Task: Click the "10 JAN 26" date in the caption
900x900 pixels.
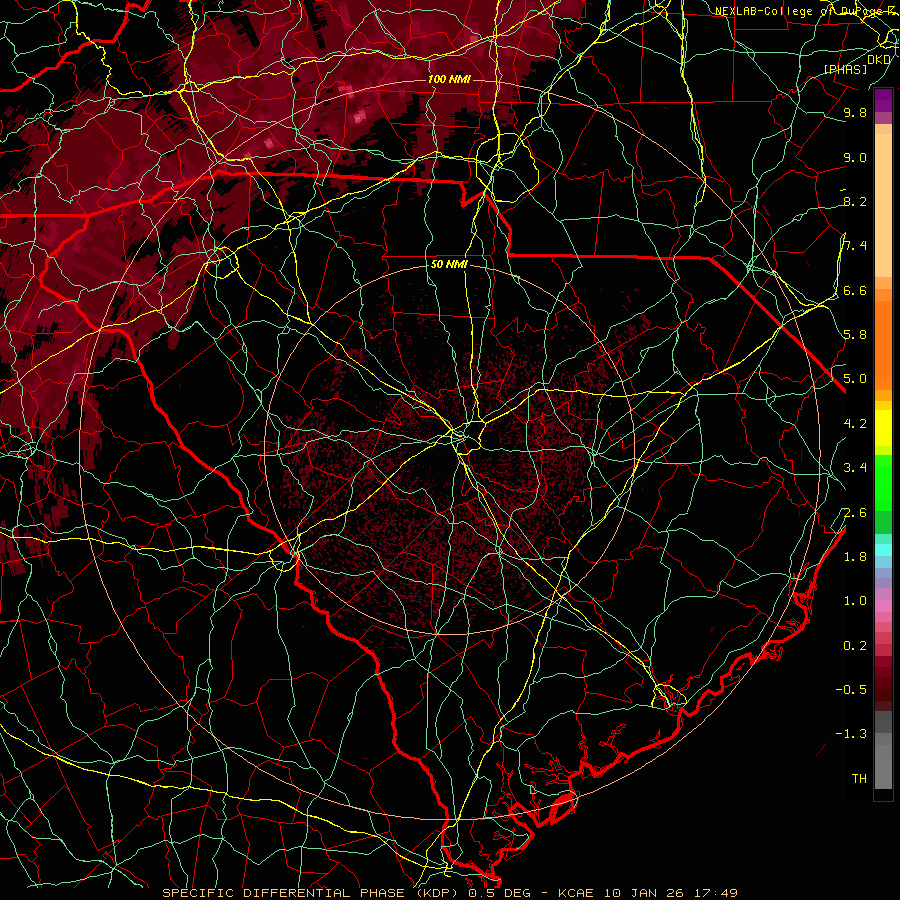Action: click(x=643, y=893)
